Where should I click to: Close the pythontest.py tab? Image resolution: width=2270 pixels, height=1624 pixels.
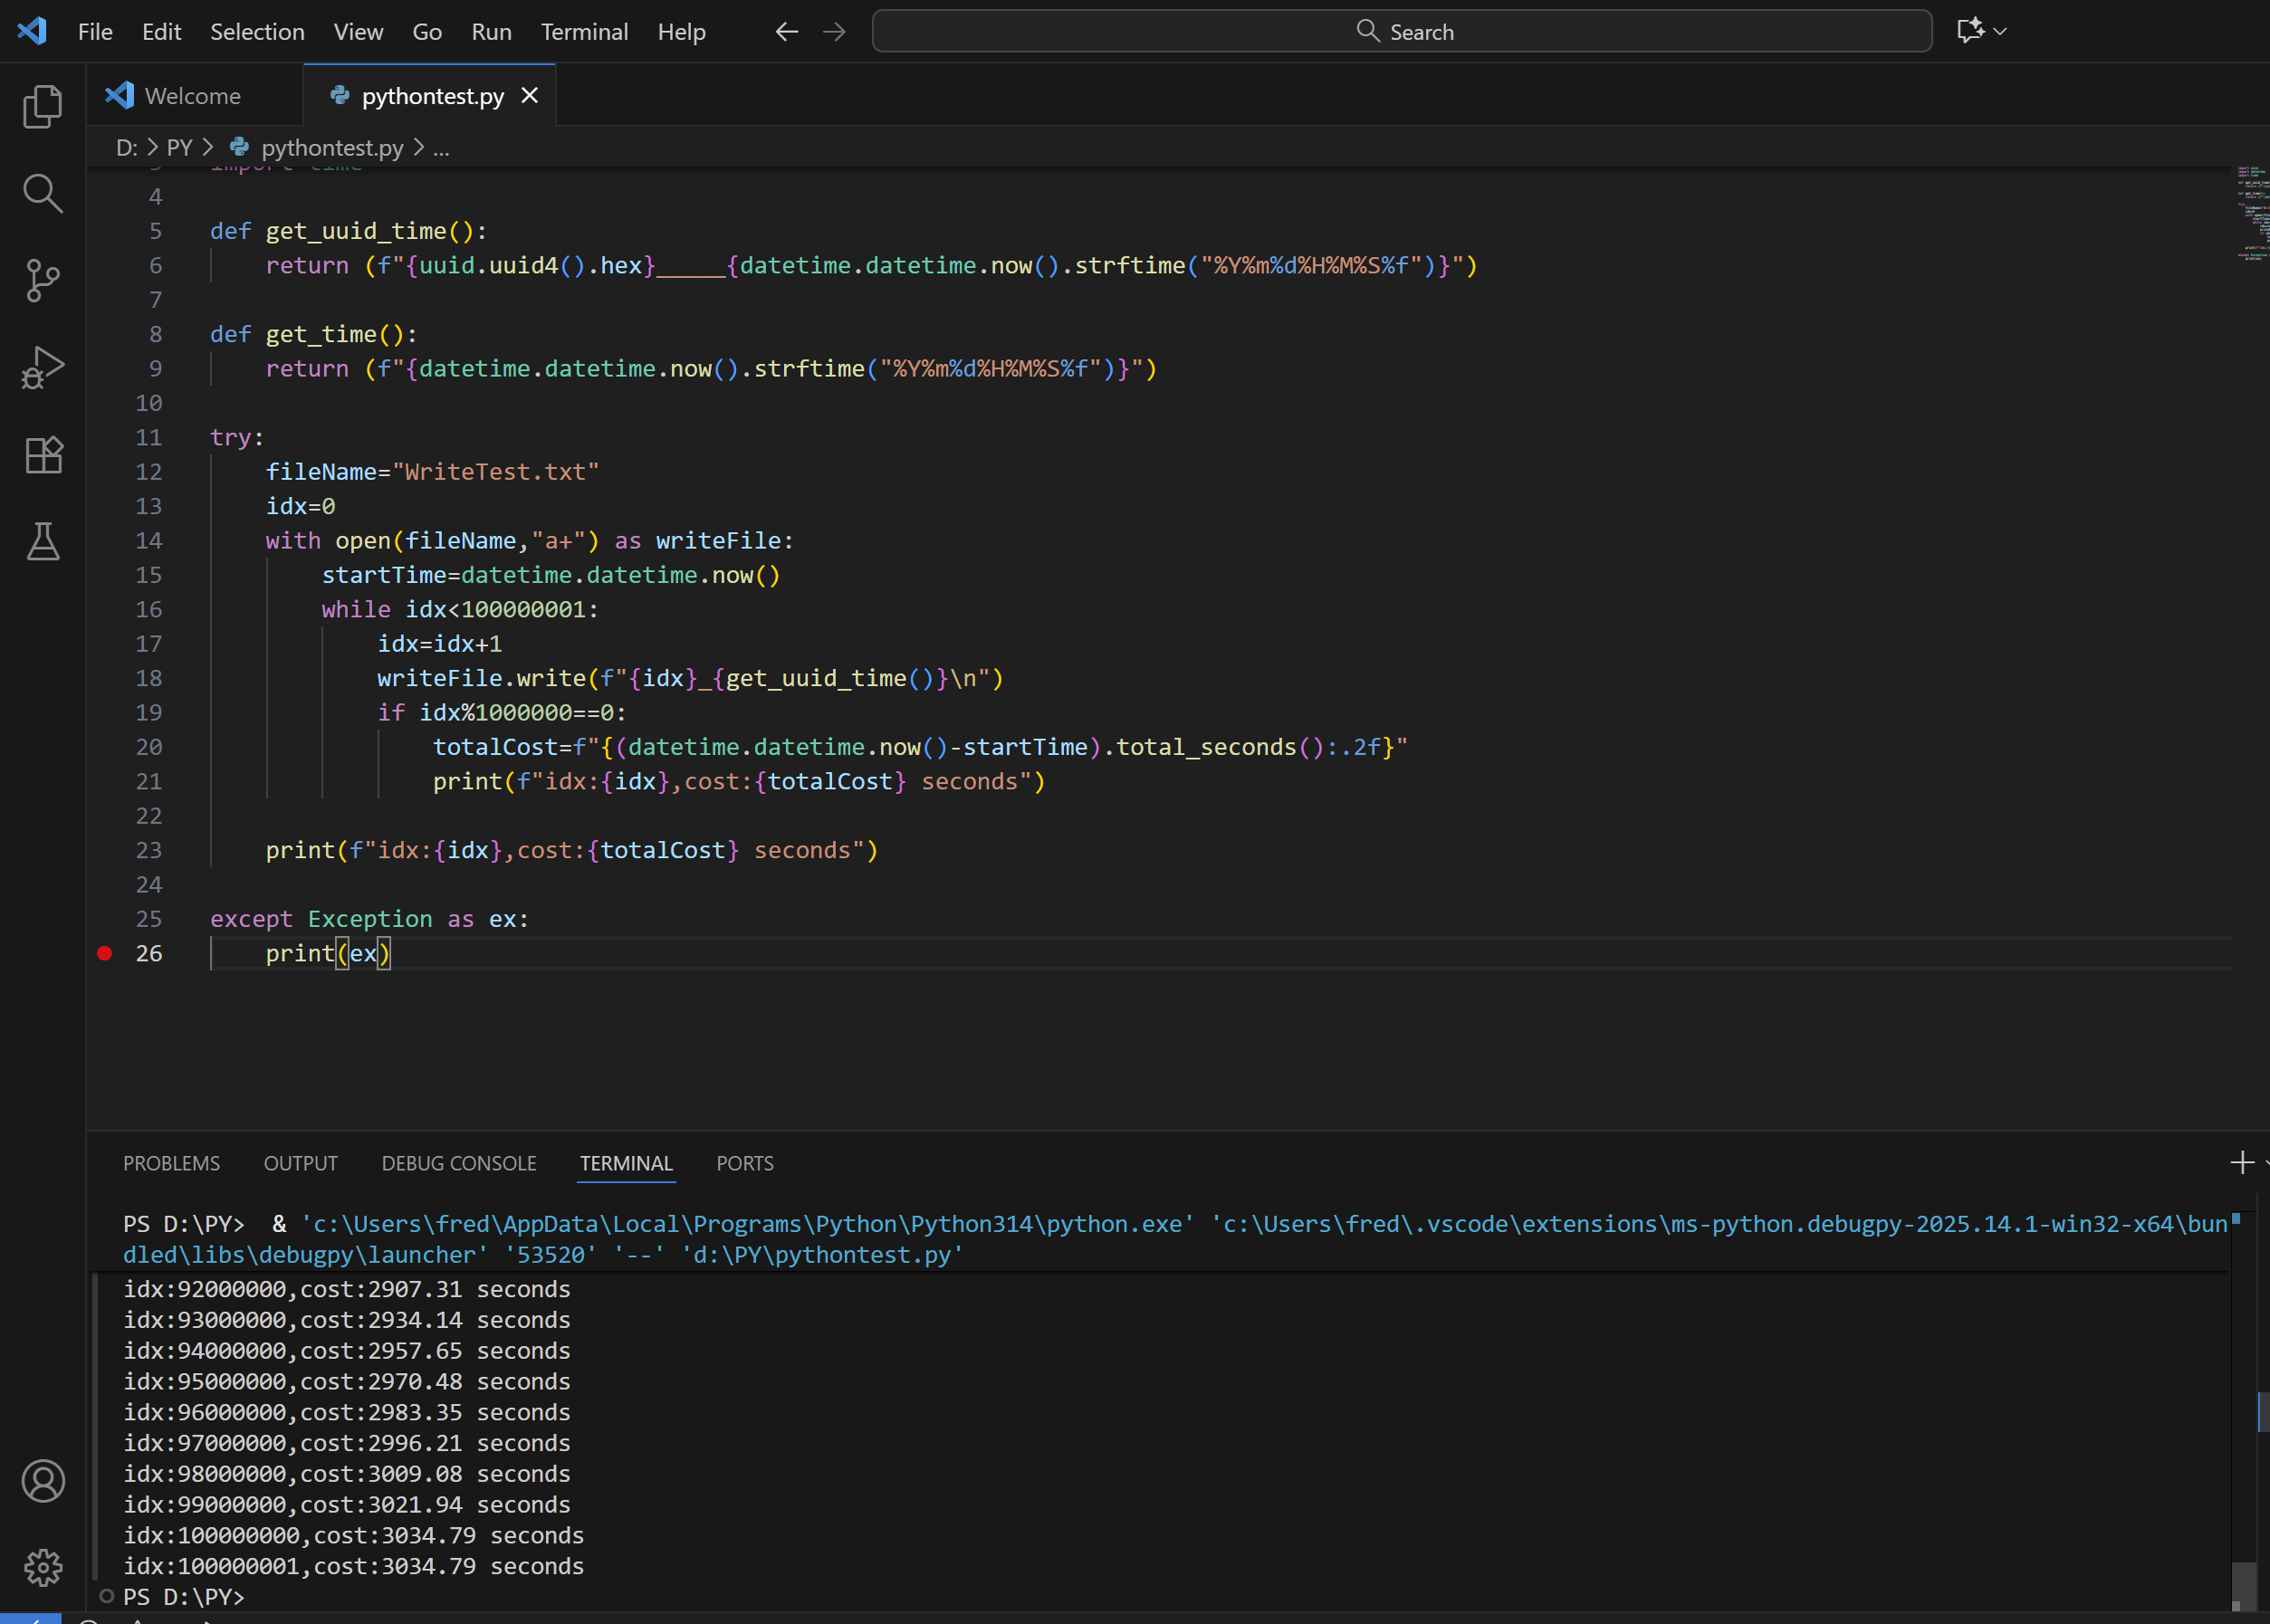530,96
